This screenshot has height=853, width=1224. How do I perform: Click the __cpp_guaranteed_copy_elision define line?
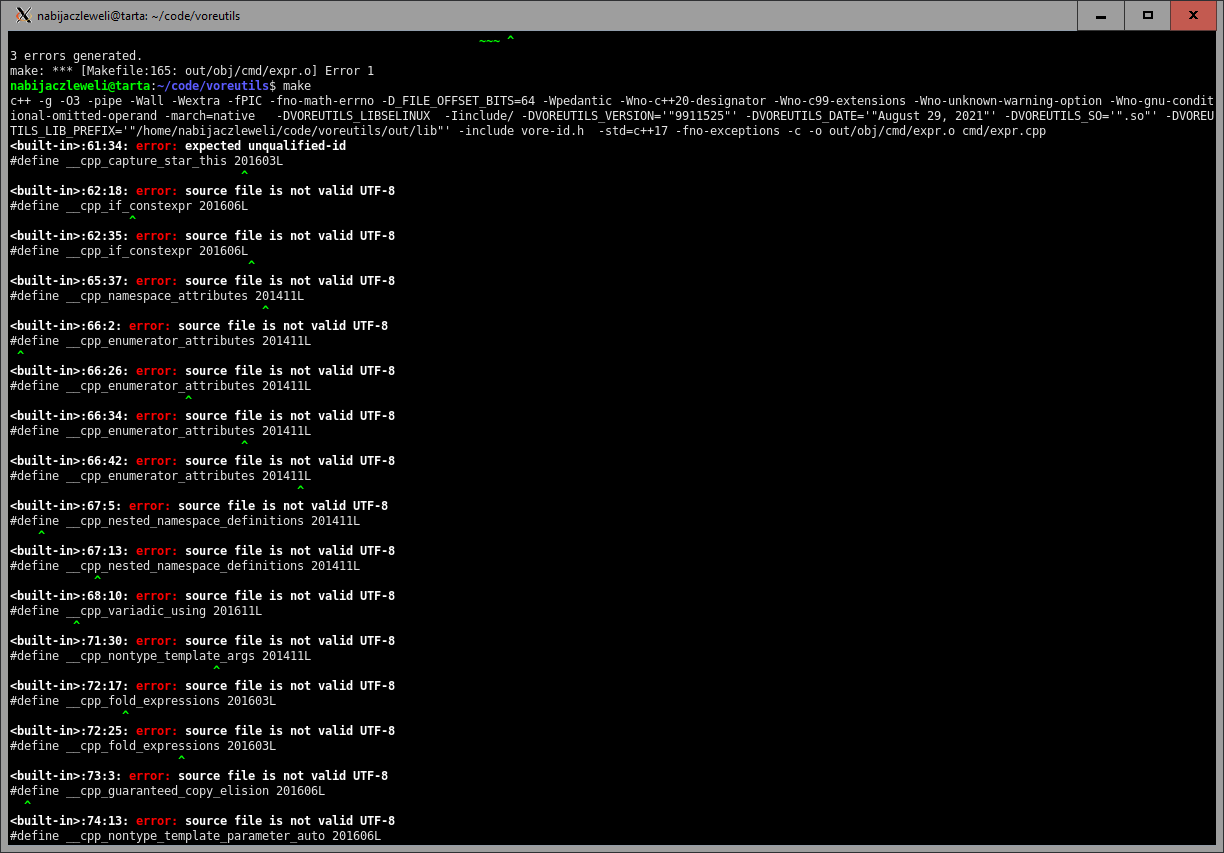point(167,791)
